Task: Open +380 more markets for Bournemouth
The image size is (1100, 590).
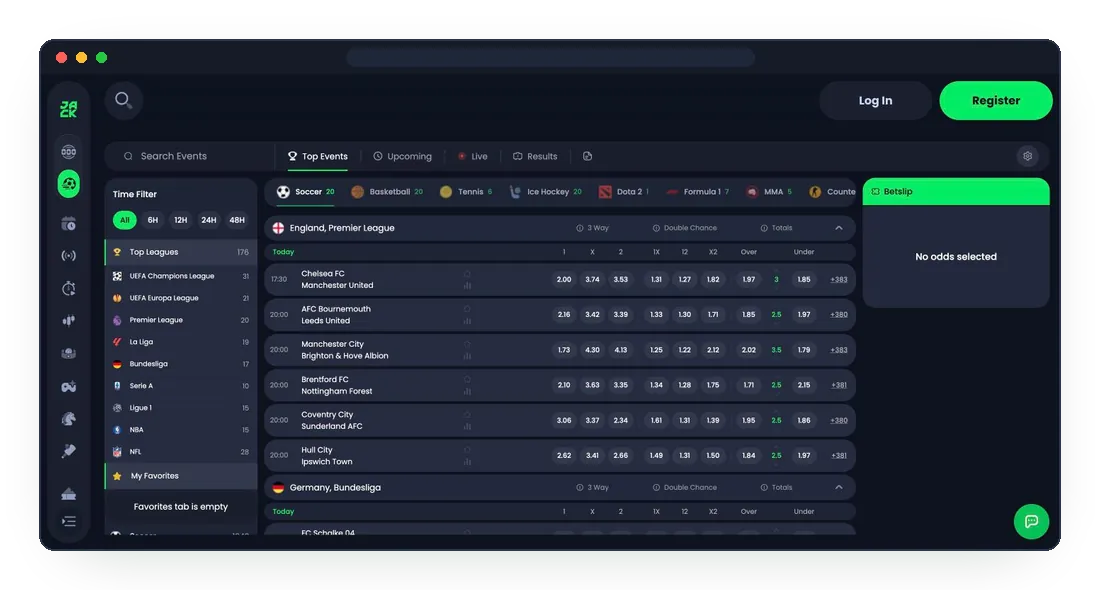Action: (838, 314)
